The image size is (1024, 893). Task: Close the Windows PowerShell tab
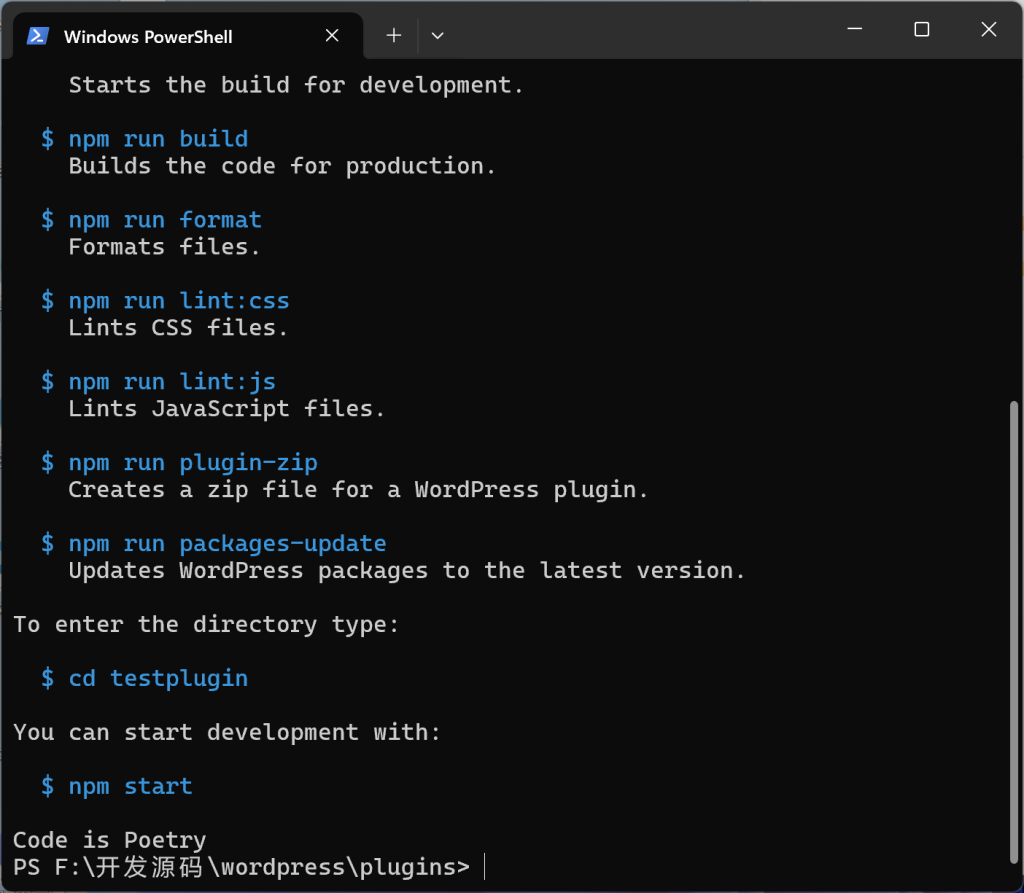pos(332,35)
